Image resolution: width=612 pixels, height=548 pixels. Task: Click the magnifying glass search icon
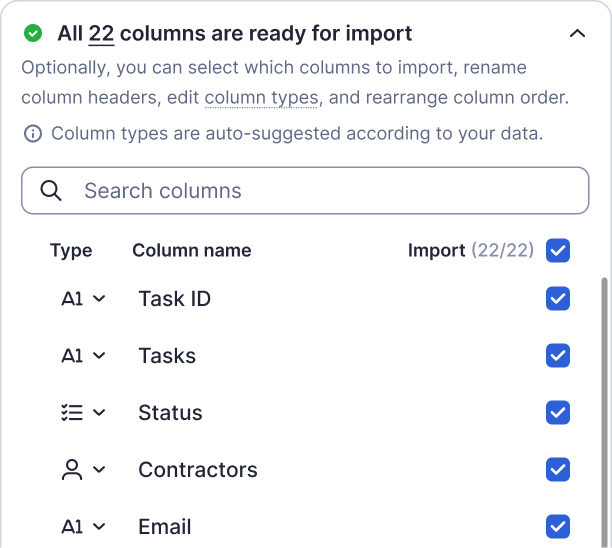51,191
